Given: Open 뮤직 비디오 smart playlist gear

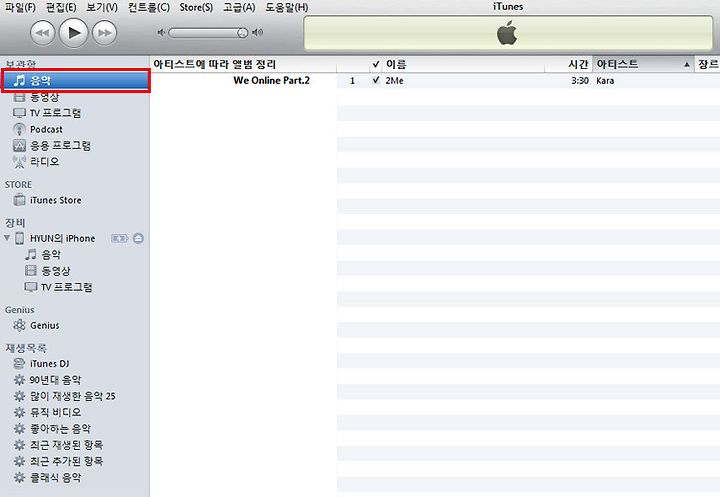Looking at the screenshot, I should pyautogui.click(x=19, y=412).
